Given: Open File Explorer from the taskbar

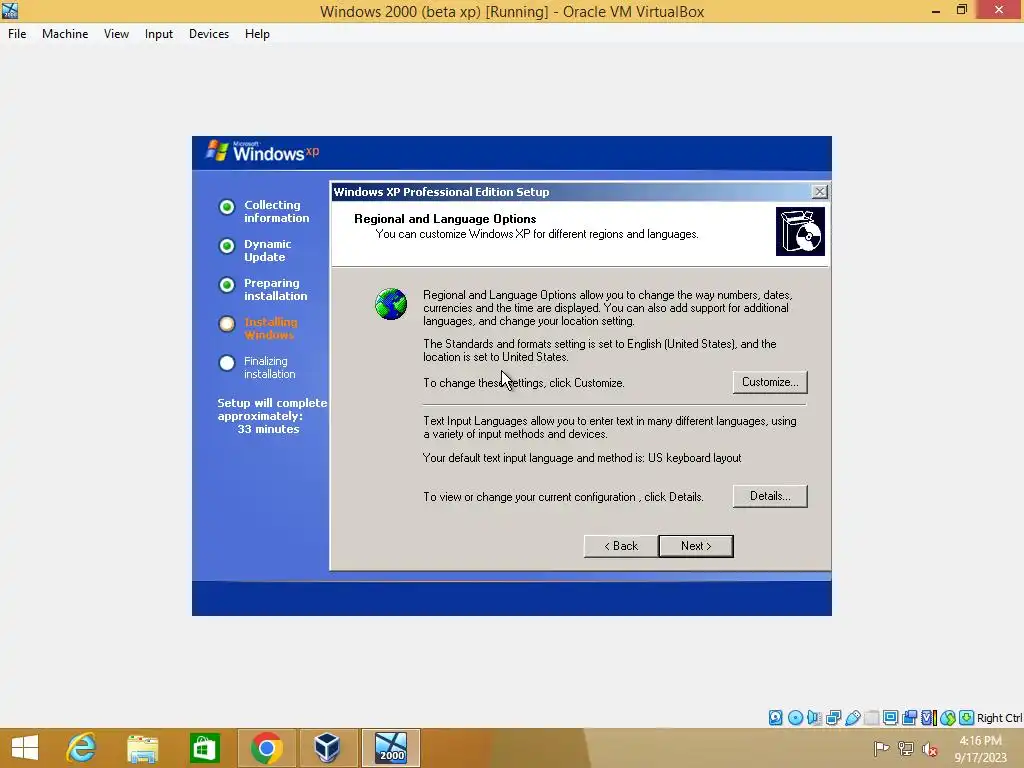Looking at the screenshot, I should 142,748.
